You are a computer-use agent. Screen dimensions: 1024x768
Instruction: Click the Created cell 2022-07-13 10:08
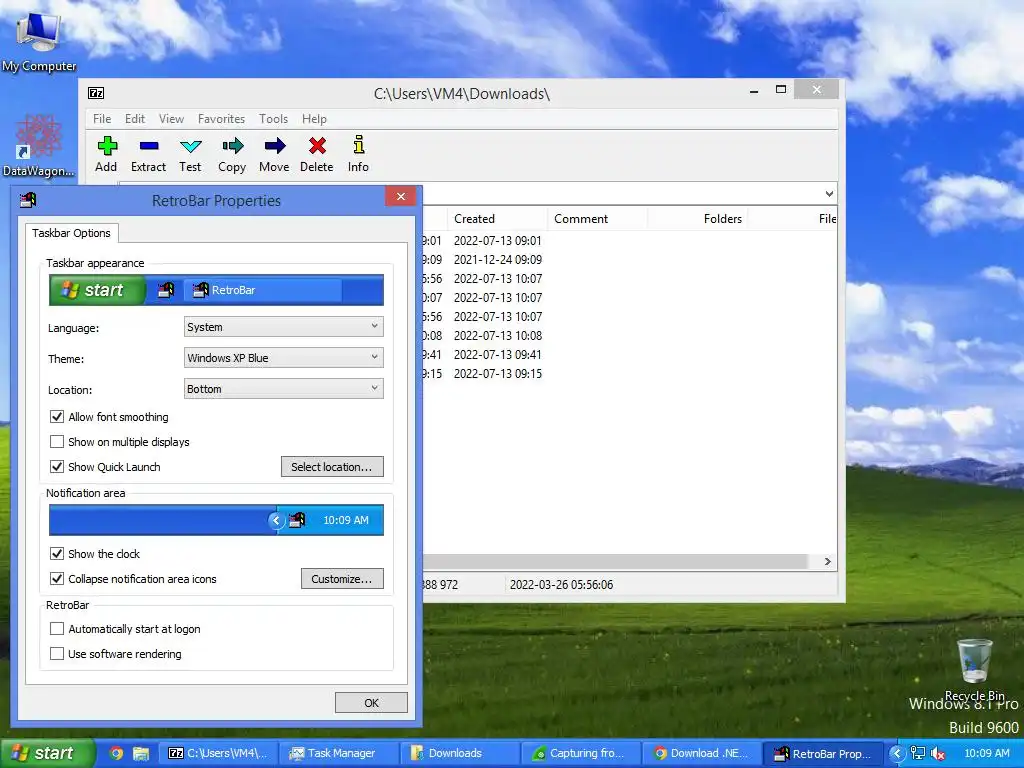(498, 336)
